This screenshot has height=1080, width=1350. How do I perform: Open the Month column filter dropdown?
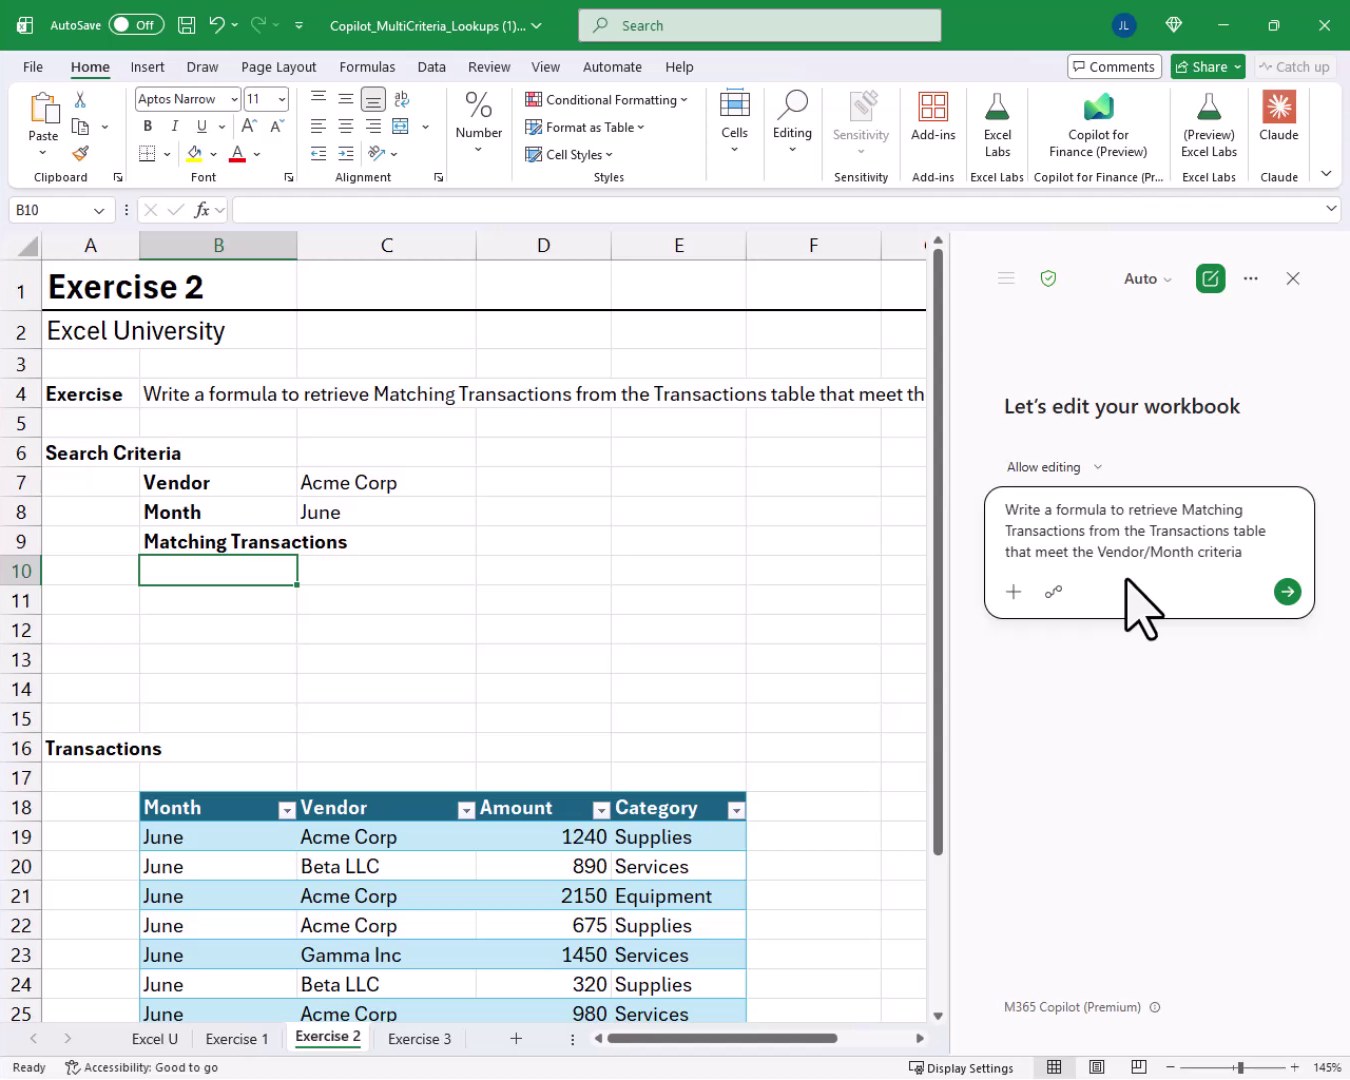[287, 810]
